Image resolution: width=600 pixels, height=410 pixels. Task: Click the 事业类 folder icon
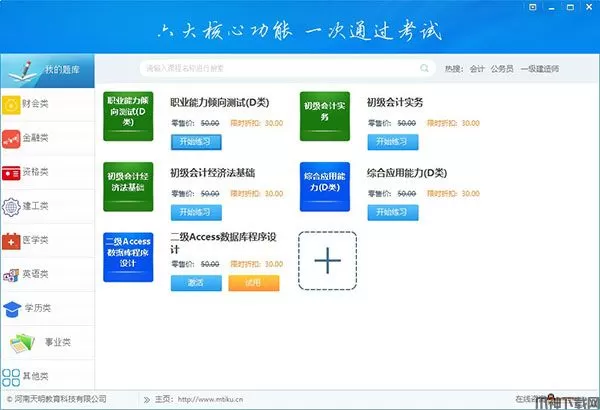point(22,343)
